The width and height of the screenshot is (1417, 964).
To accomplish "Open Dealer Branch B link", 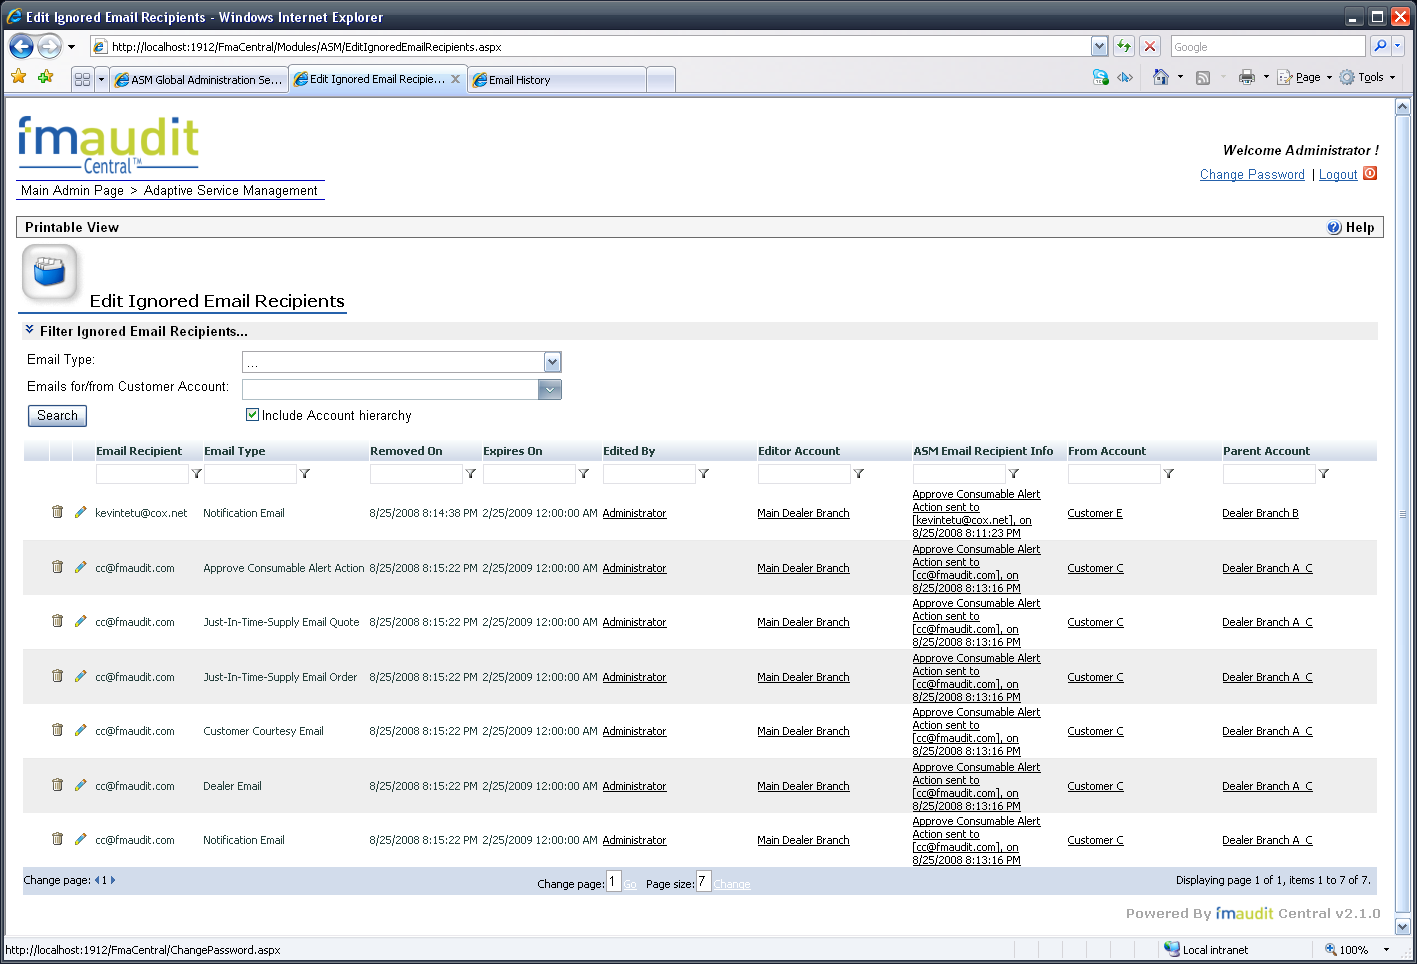I will coord(1260,513).
